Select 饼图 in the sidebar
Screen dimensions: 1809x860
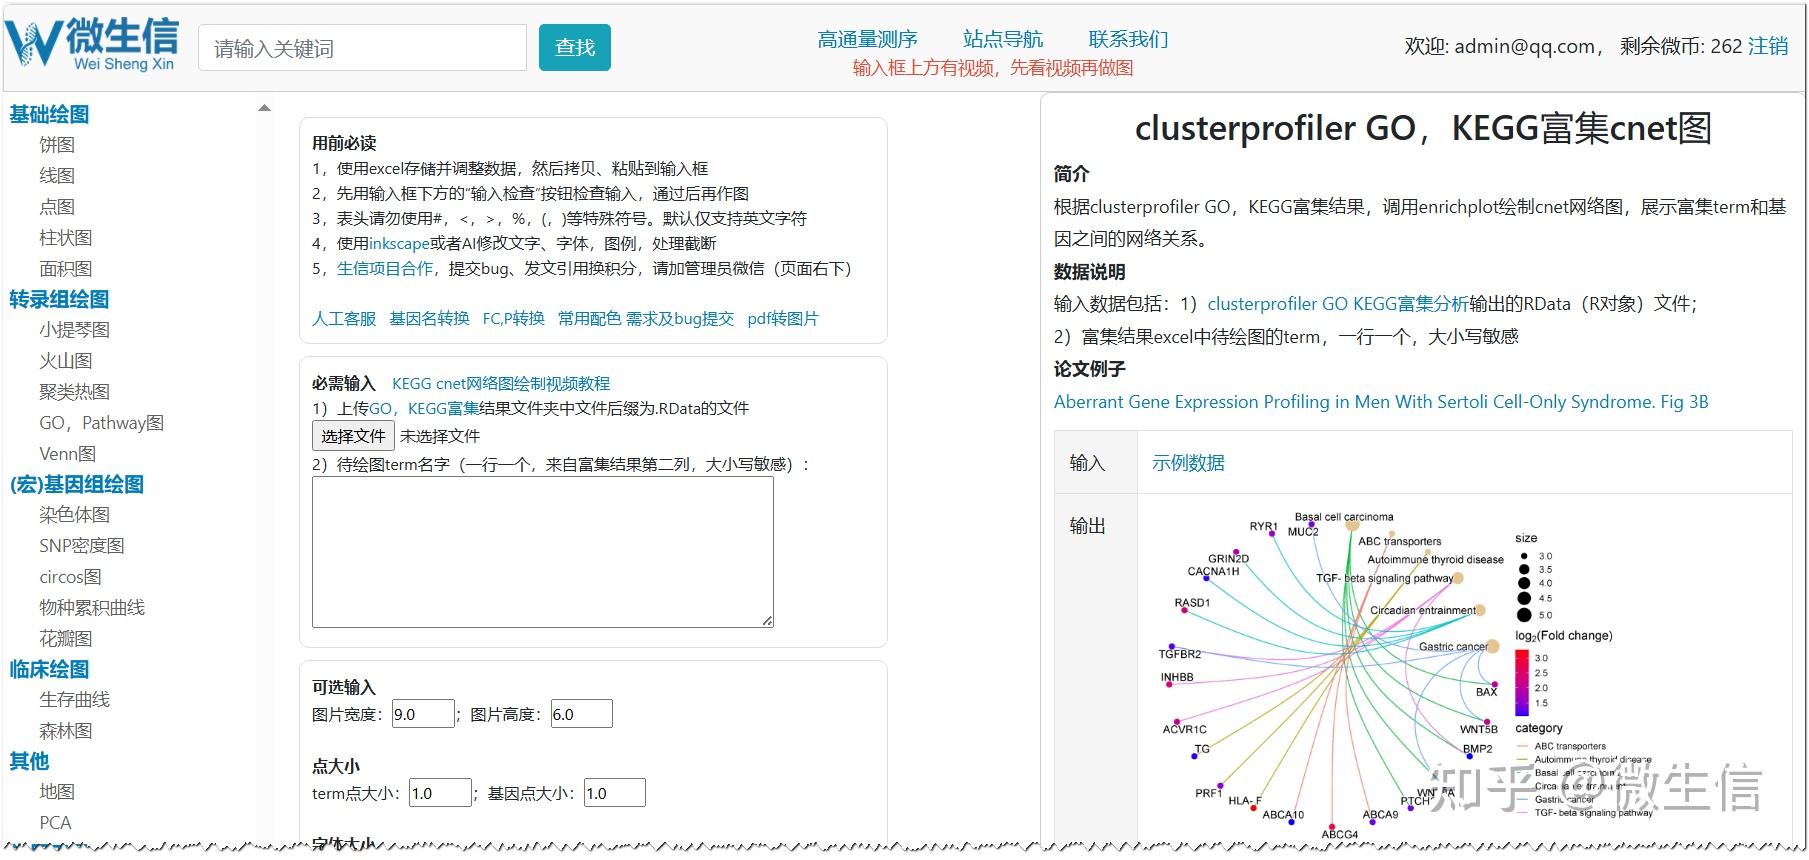coord(57,145)
